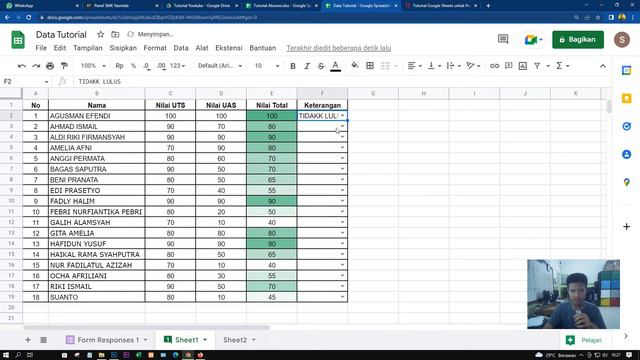Click the Undo toolbar icon
Image resolution: width=640 pixels, height=360 pixels.
point(22,66)
